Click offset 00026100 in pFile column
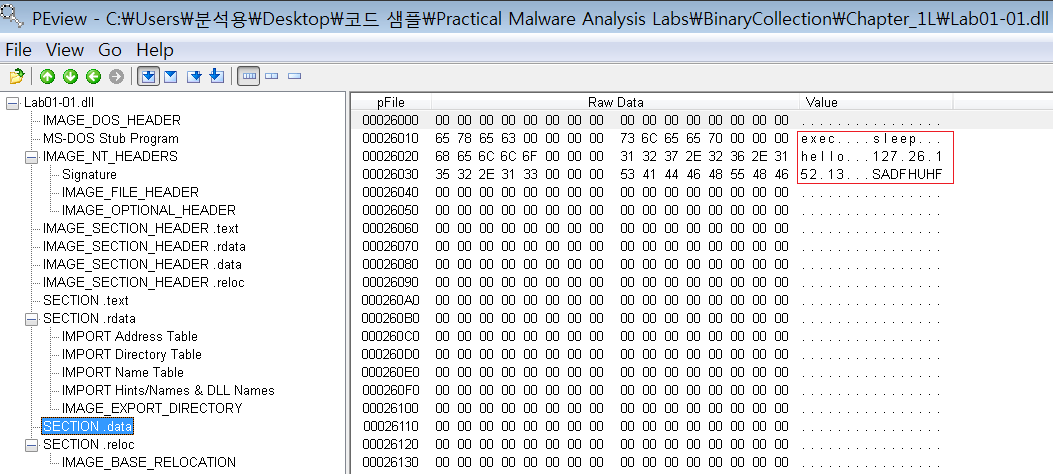The width and height of the screenshot is (1053, 474). [390, 408]
